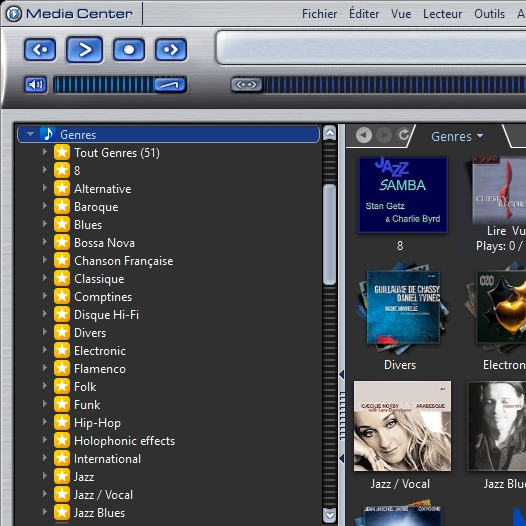Select the Genres music note icon
This screenshot has height=526, width=526.
(x=48, y=134)
